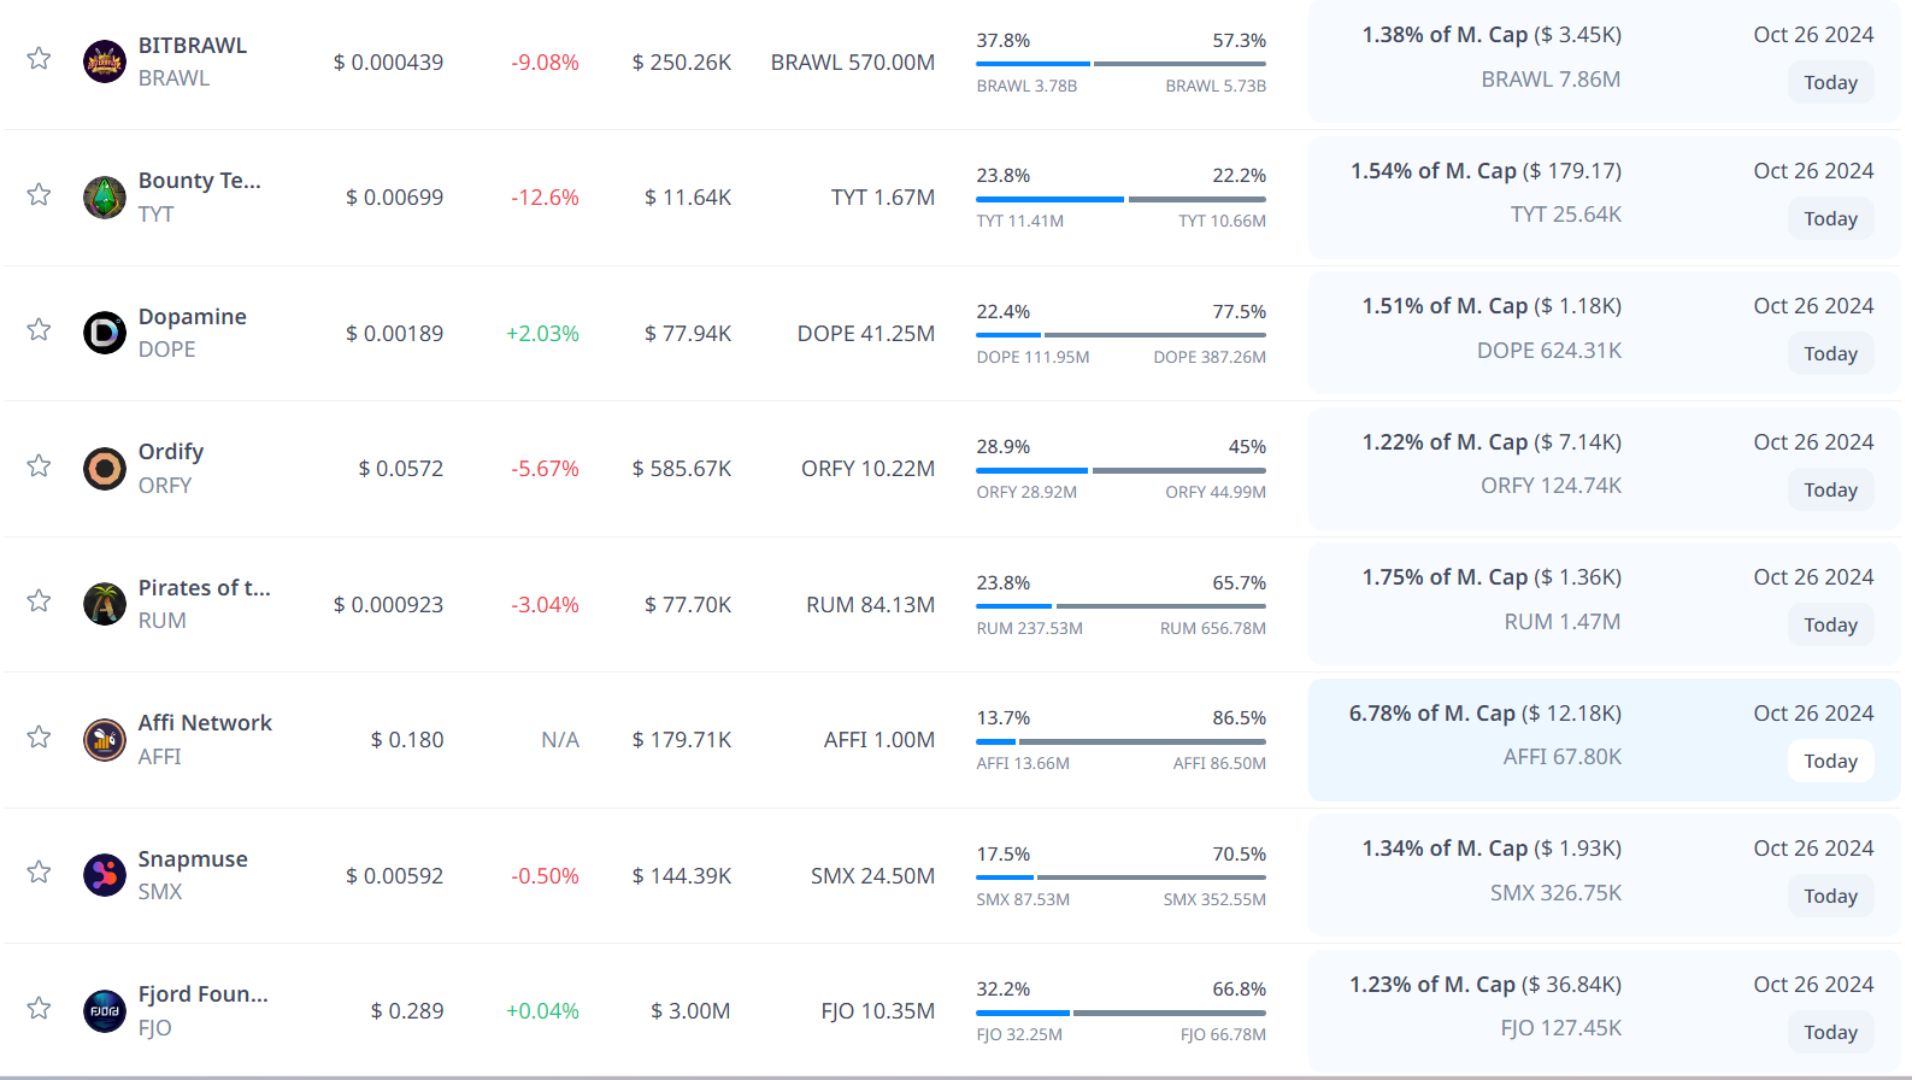Open the Snapmuse project name link

click(192, 859)
